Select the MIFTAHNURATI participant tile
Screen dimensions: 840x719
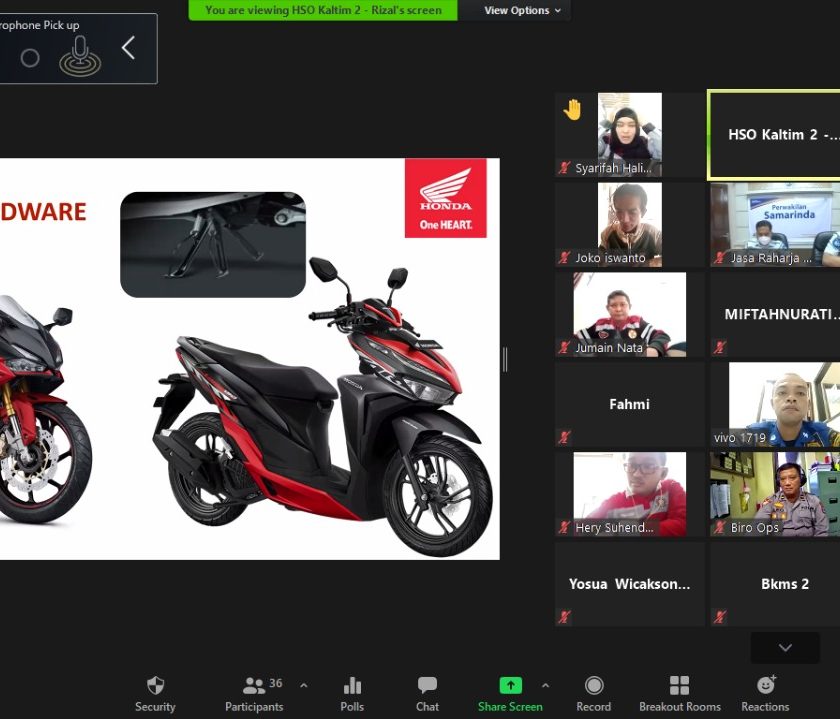coord(775,314)
